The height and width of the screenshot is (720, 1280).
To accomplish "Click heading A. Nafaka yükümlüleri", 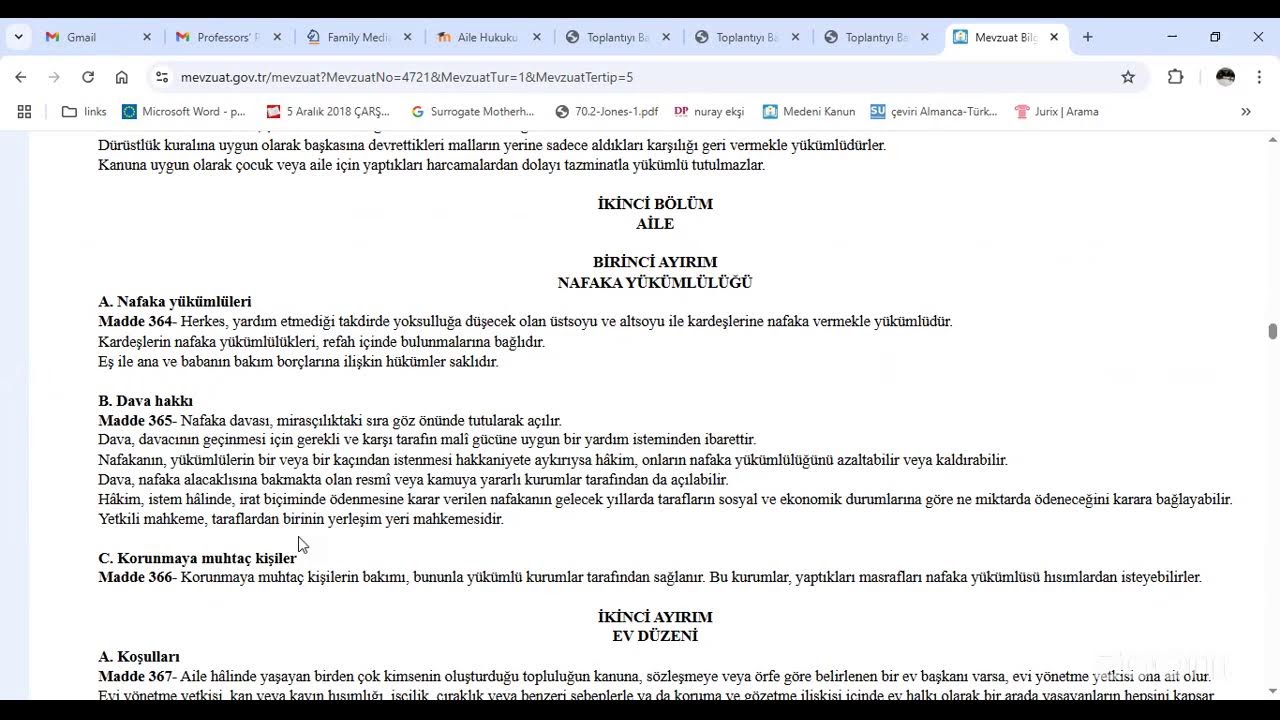I will click(x=175, y=302).
